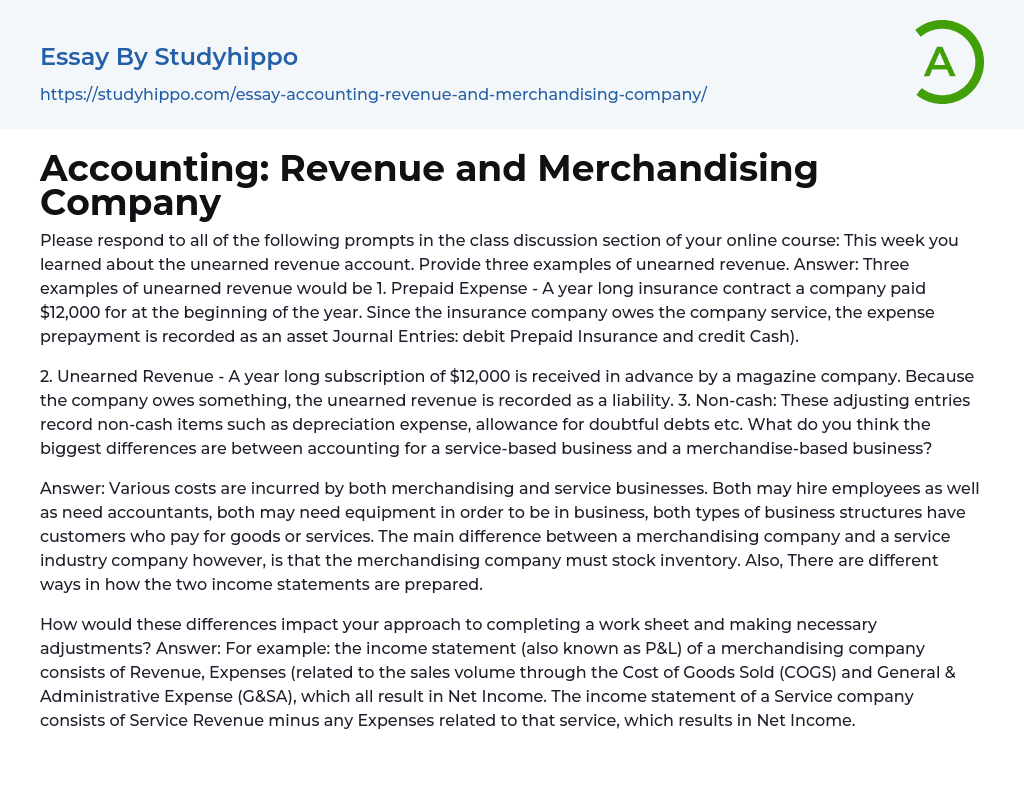The image size is (1024, 789).
Task: Open the studyhippo.com essay URL link
Action: click(373, 94)
